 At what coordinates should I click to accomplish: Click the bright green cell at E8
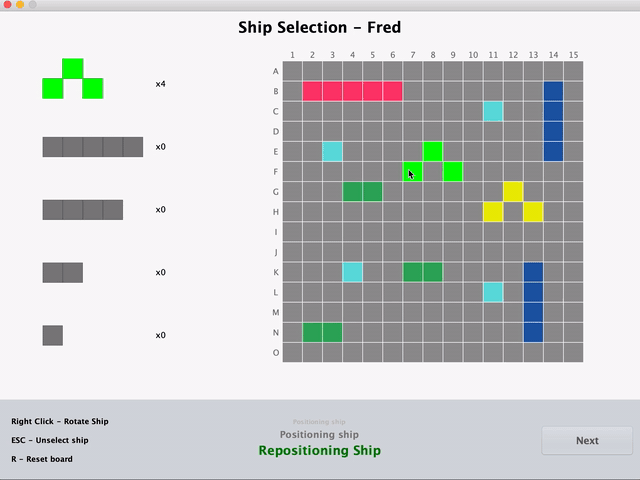[433, 151]
